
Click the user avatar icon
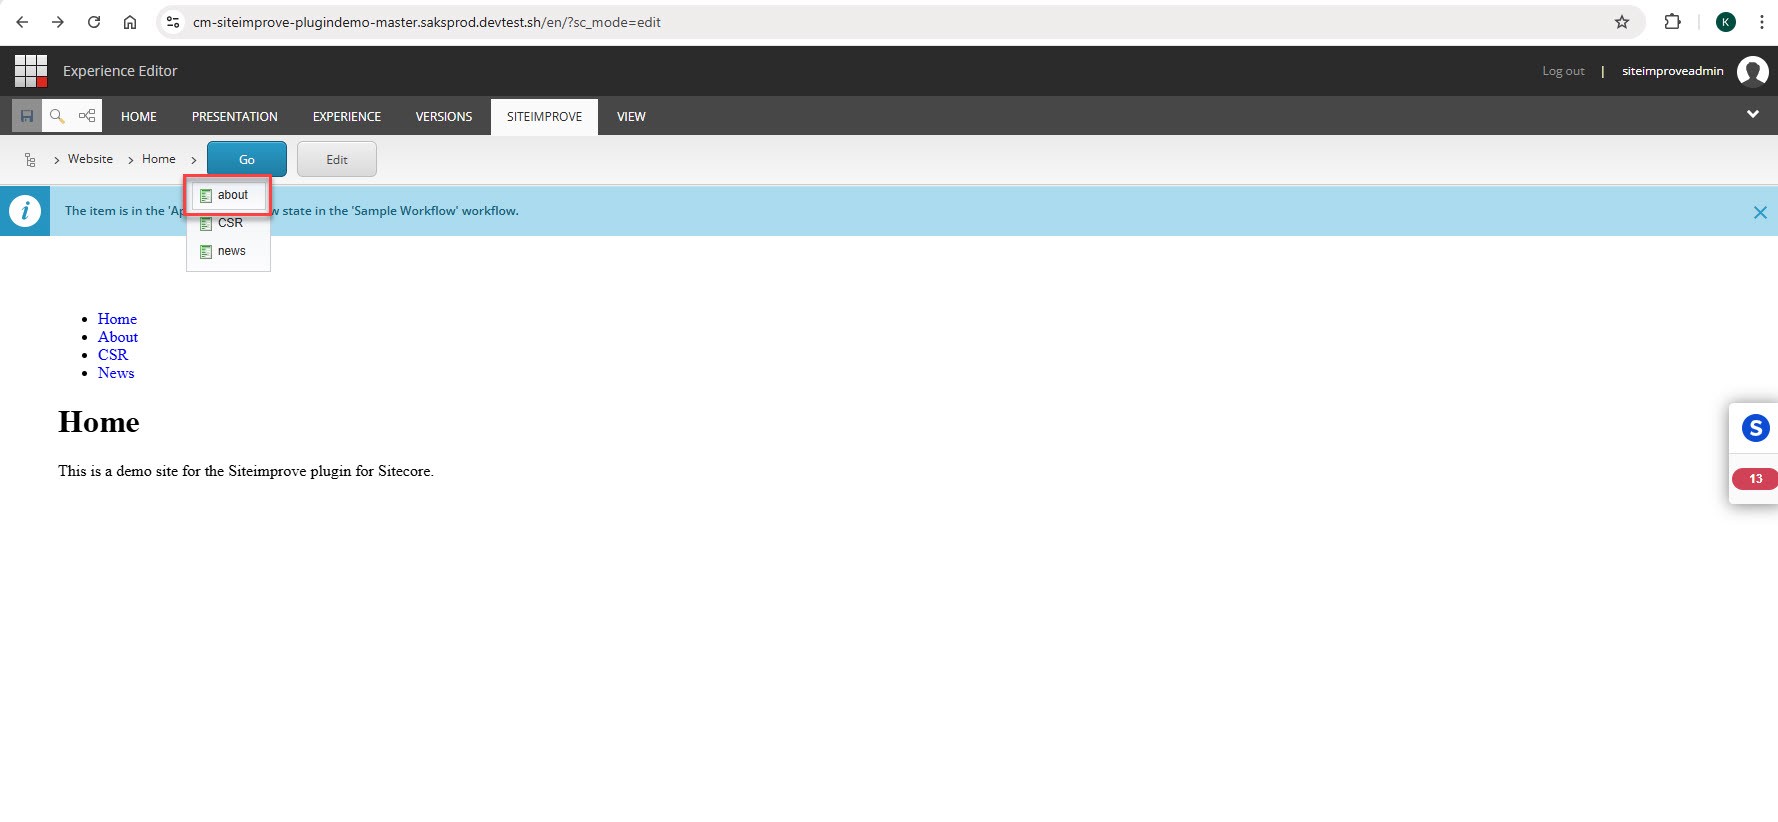pyautogui.click(x=1753, y=71)
